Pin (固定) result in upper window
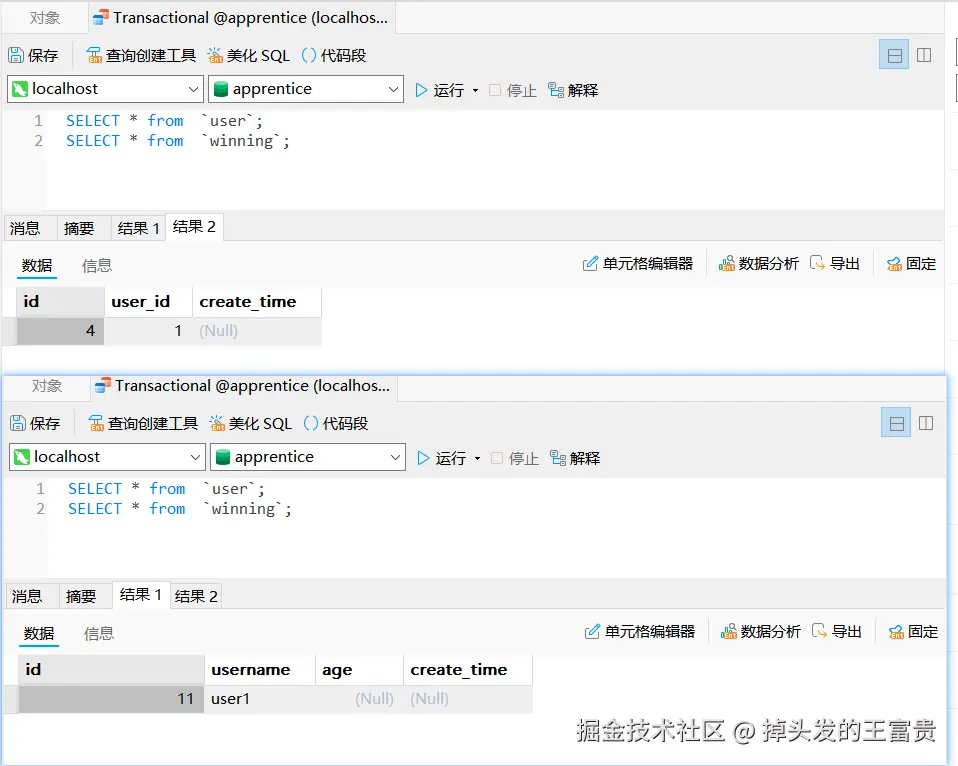Image resolution: width=958 pixels, height=766 pixels. point(911,264)
